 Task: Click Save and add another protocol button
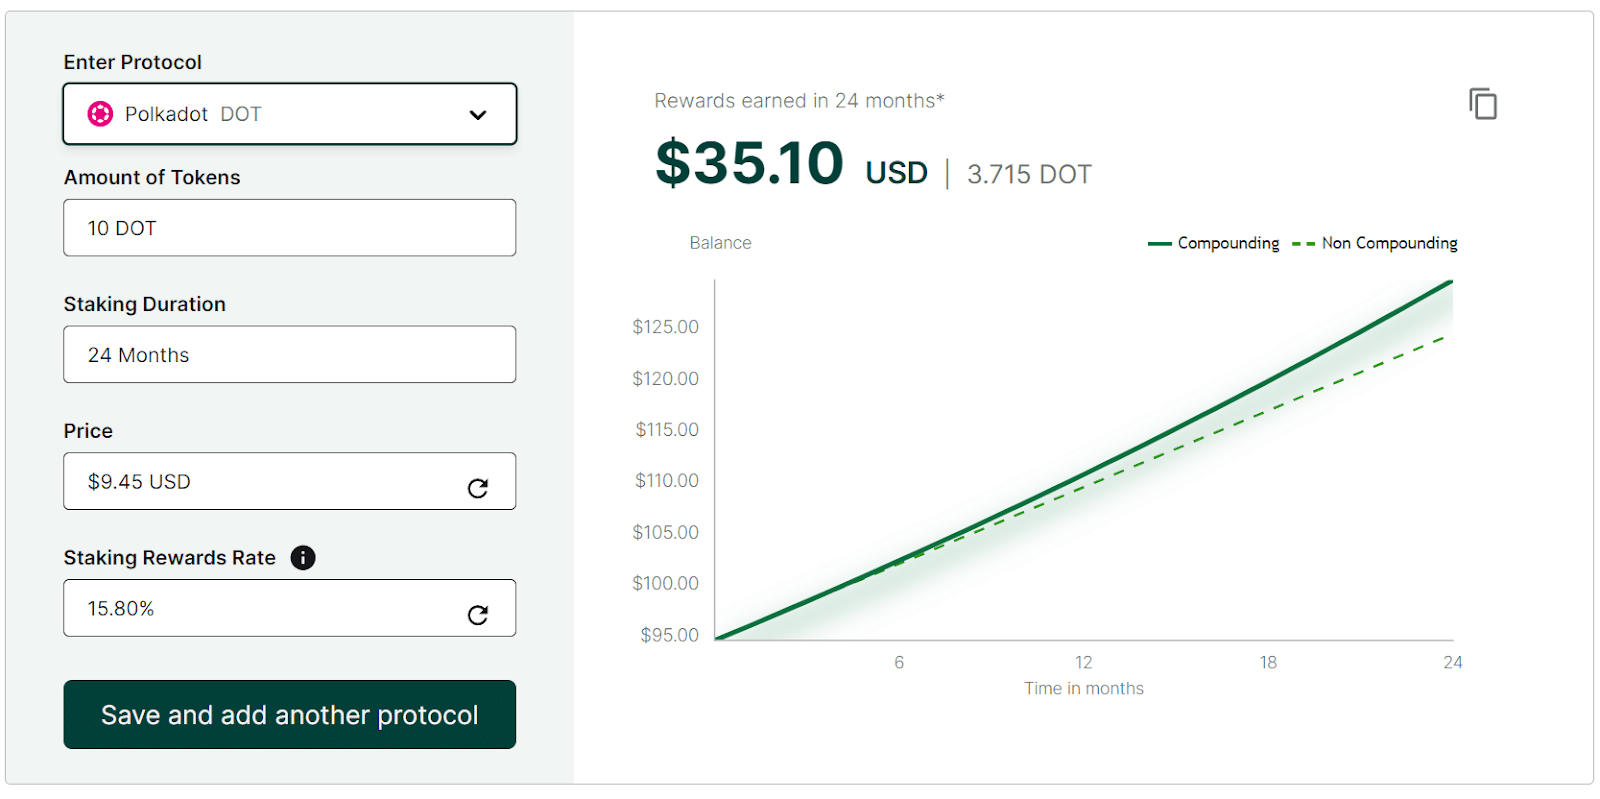(x=290, y=715)
